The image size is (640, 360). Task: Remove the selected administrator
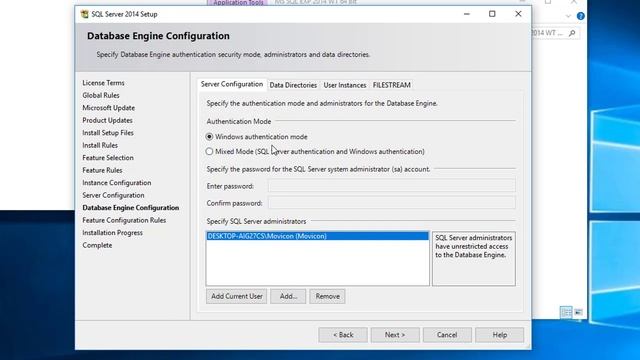point(327,296)
